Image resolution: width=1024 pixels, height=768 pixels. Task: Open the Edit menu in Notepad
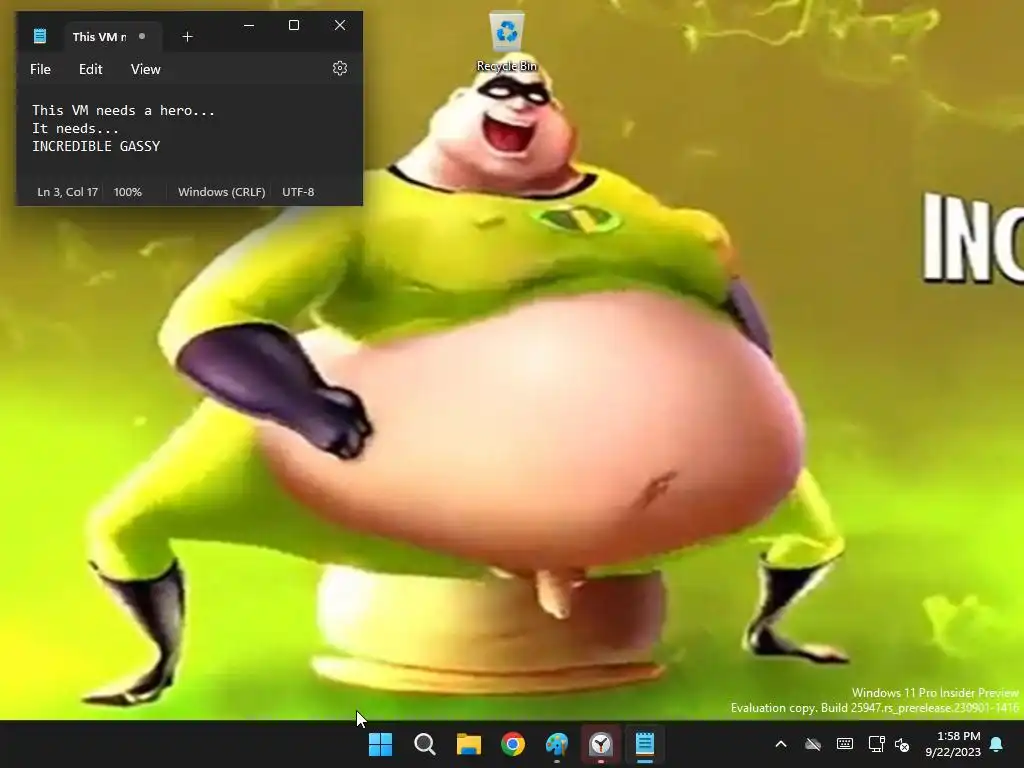pos(91,69)
